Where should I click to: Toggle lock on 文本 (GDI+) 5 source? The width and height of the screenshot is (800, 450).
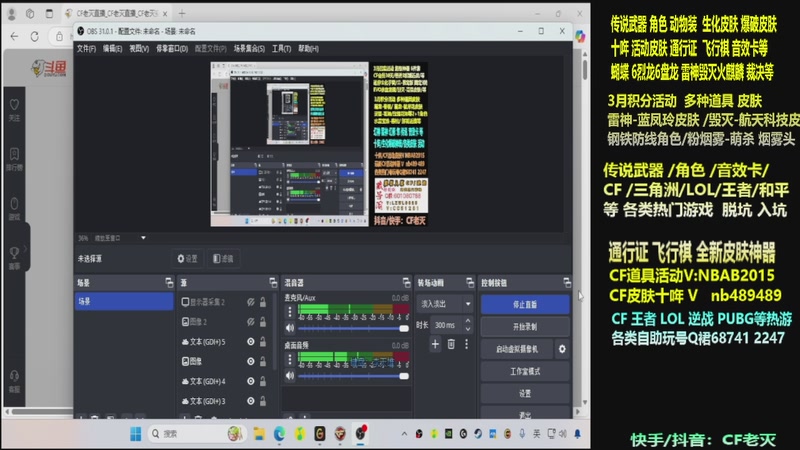pyautogui.click(x=263, y=342)
